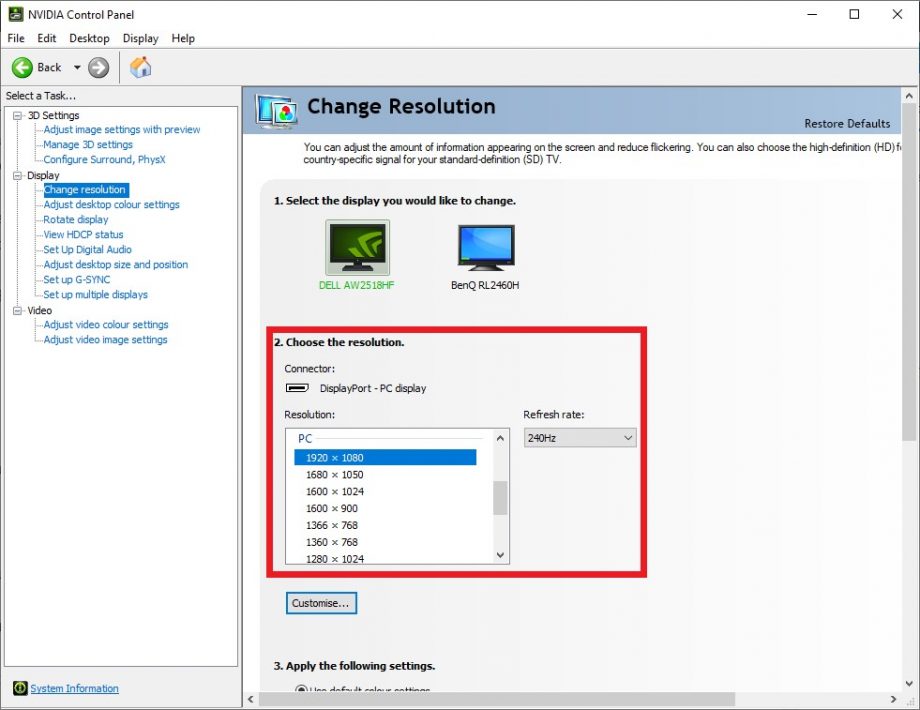
Task: Click resolution list scroll up arrow
Action: point(500,438)
